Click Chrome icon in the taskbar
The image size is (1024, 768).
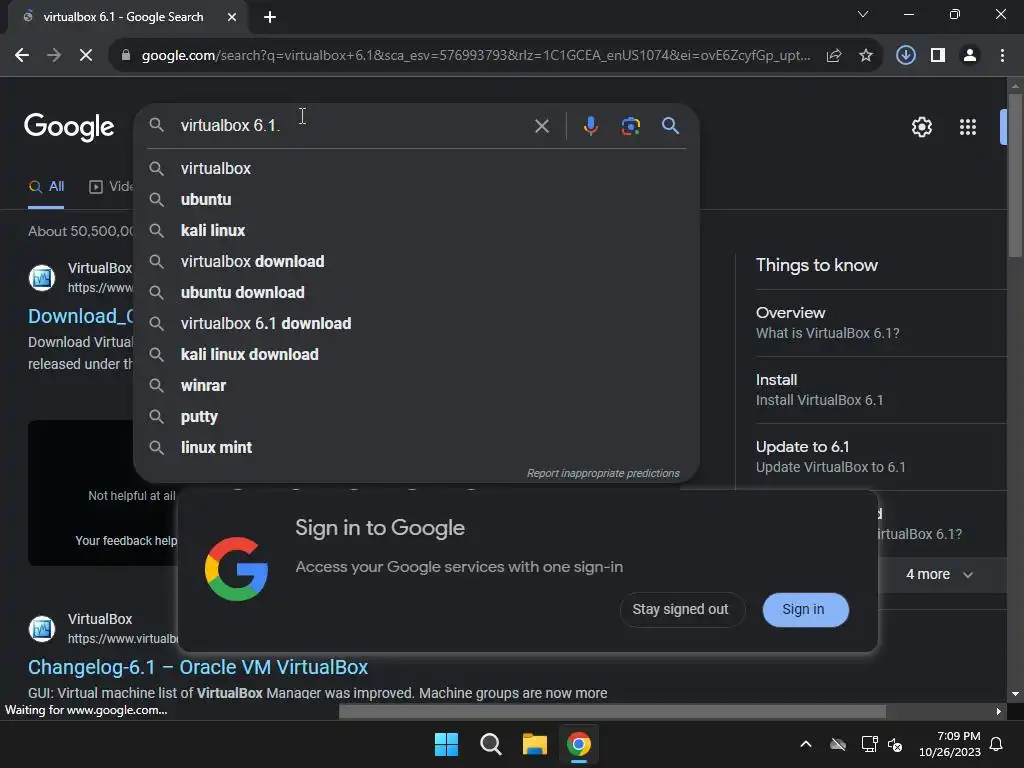tap(579, 744)
